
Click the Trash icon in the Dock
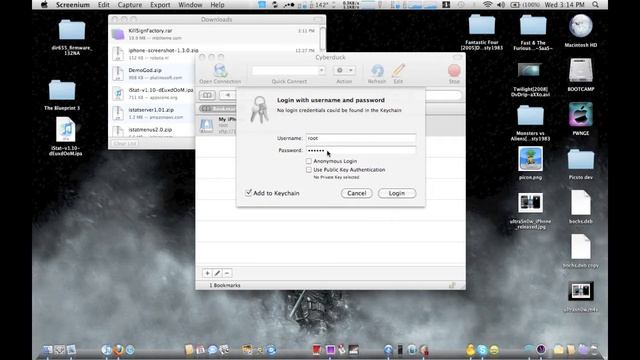[x=594, y=350]
